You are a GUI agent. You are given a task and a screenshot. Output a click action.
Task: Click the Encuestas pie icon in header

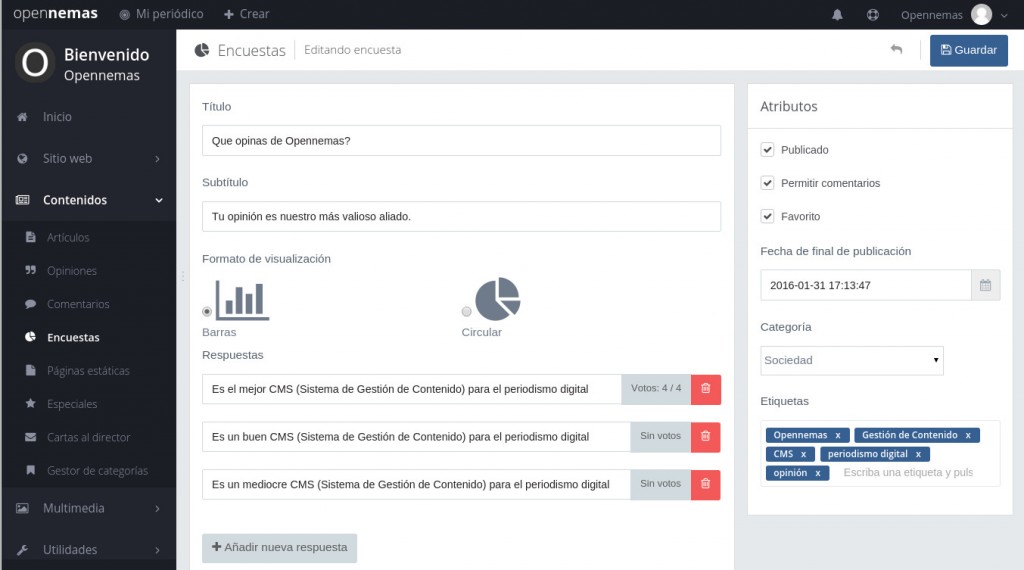[x=202, y=50]
